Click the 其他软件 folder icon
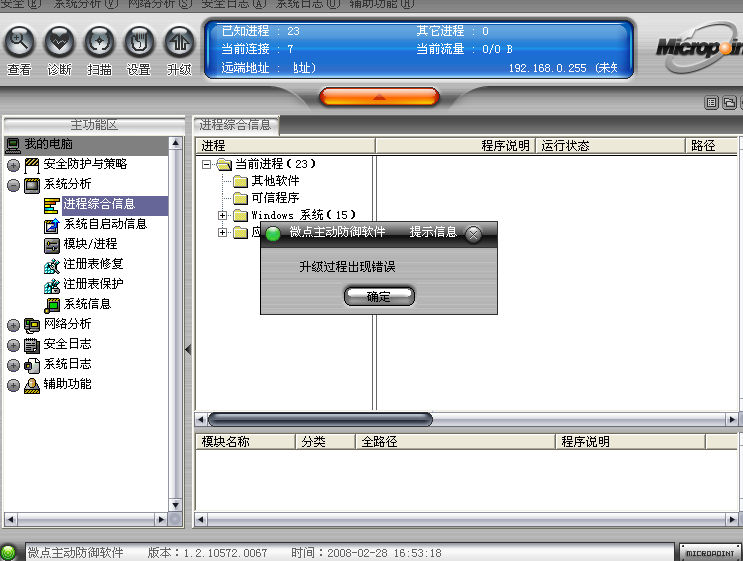 point(241,181)
